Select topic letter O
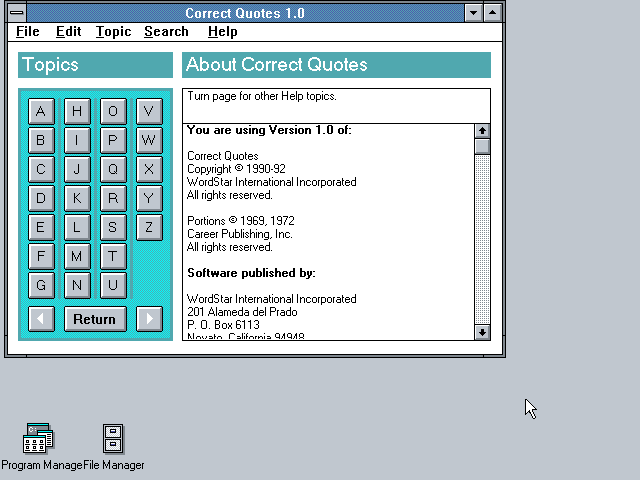 113,111
